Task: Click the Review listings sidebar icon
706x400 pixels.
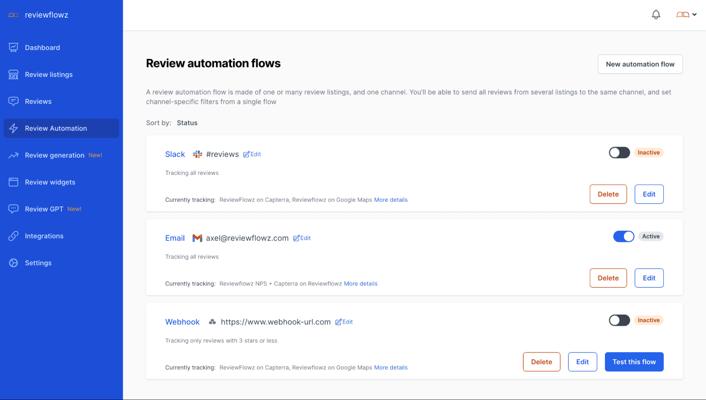Action: [x=13, y=74]
